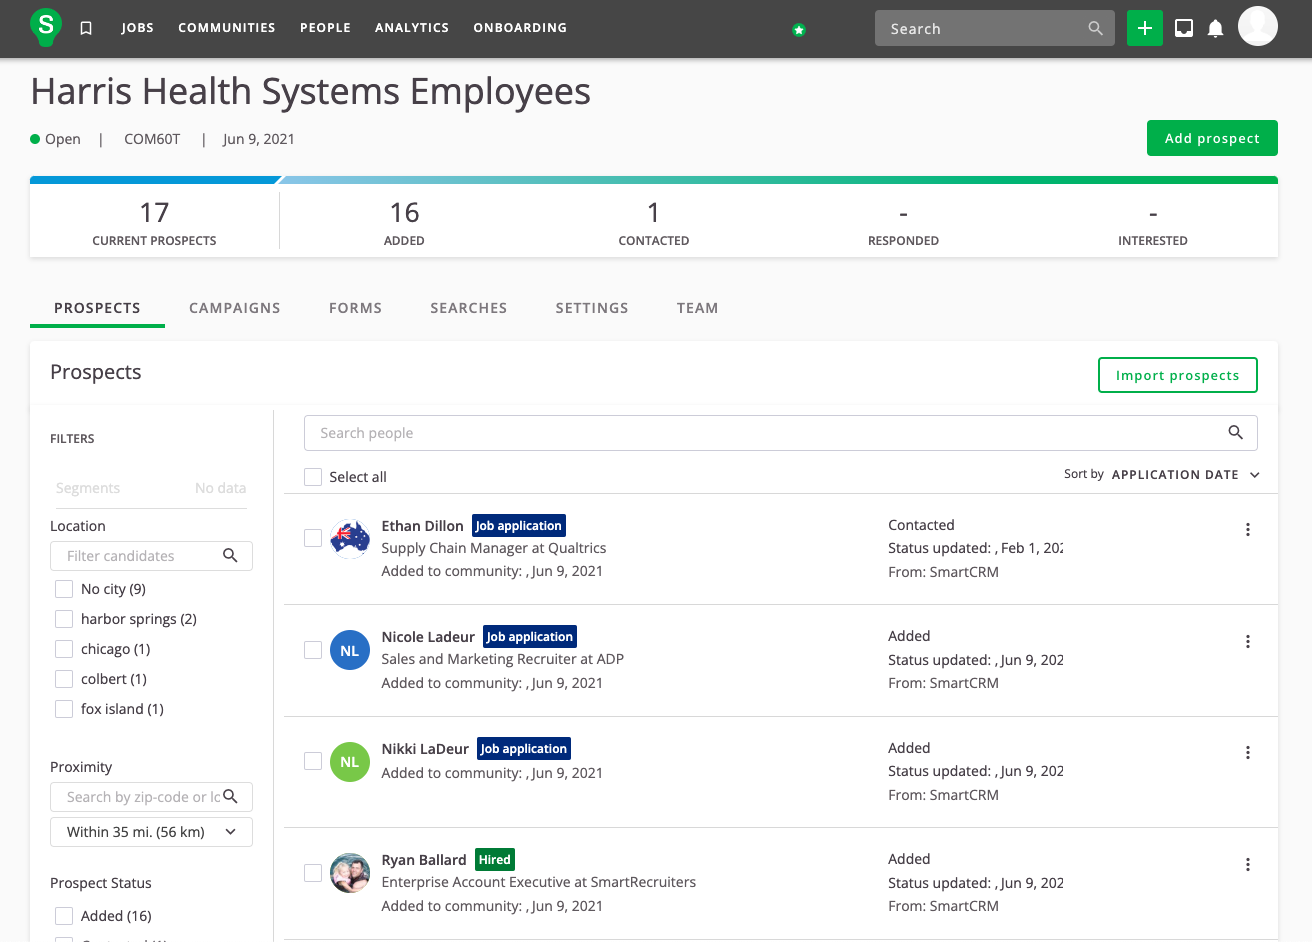Screen dimensions: 1312x942
Task: Open the Analytics menu
Action: pos(412,28)
